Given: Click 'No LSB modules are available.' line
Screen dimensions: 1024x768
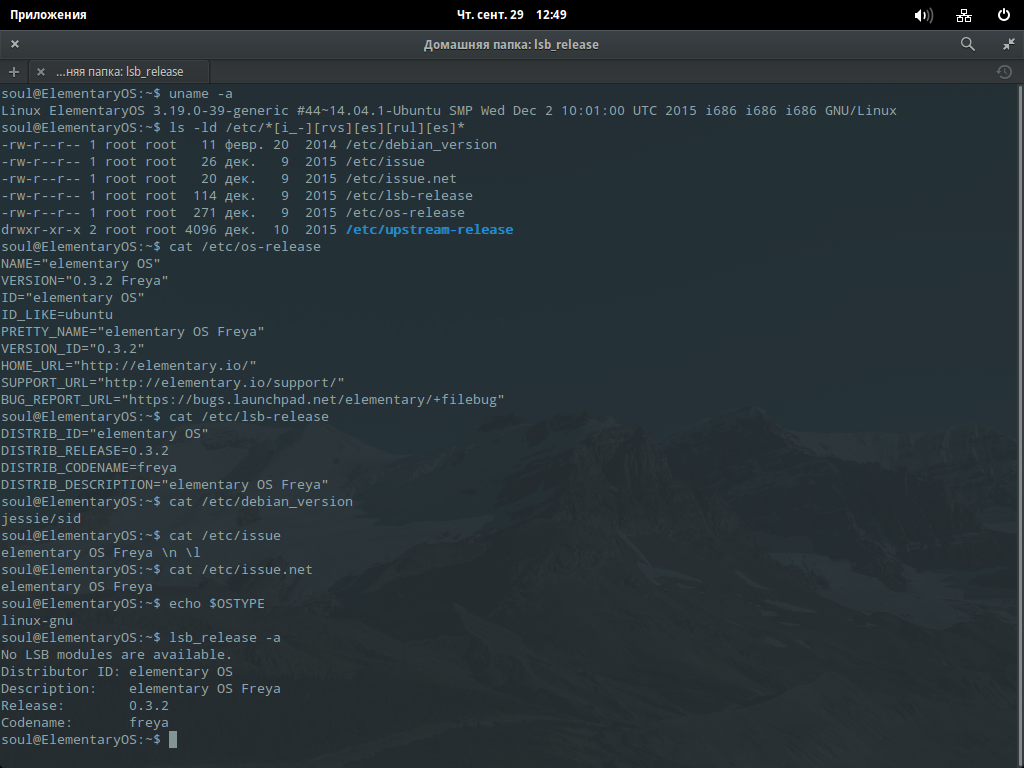Looking at the screenshot, I should point(117,654).
